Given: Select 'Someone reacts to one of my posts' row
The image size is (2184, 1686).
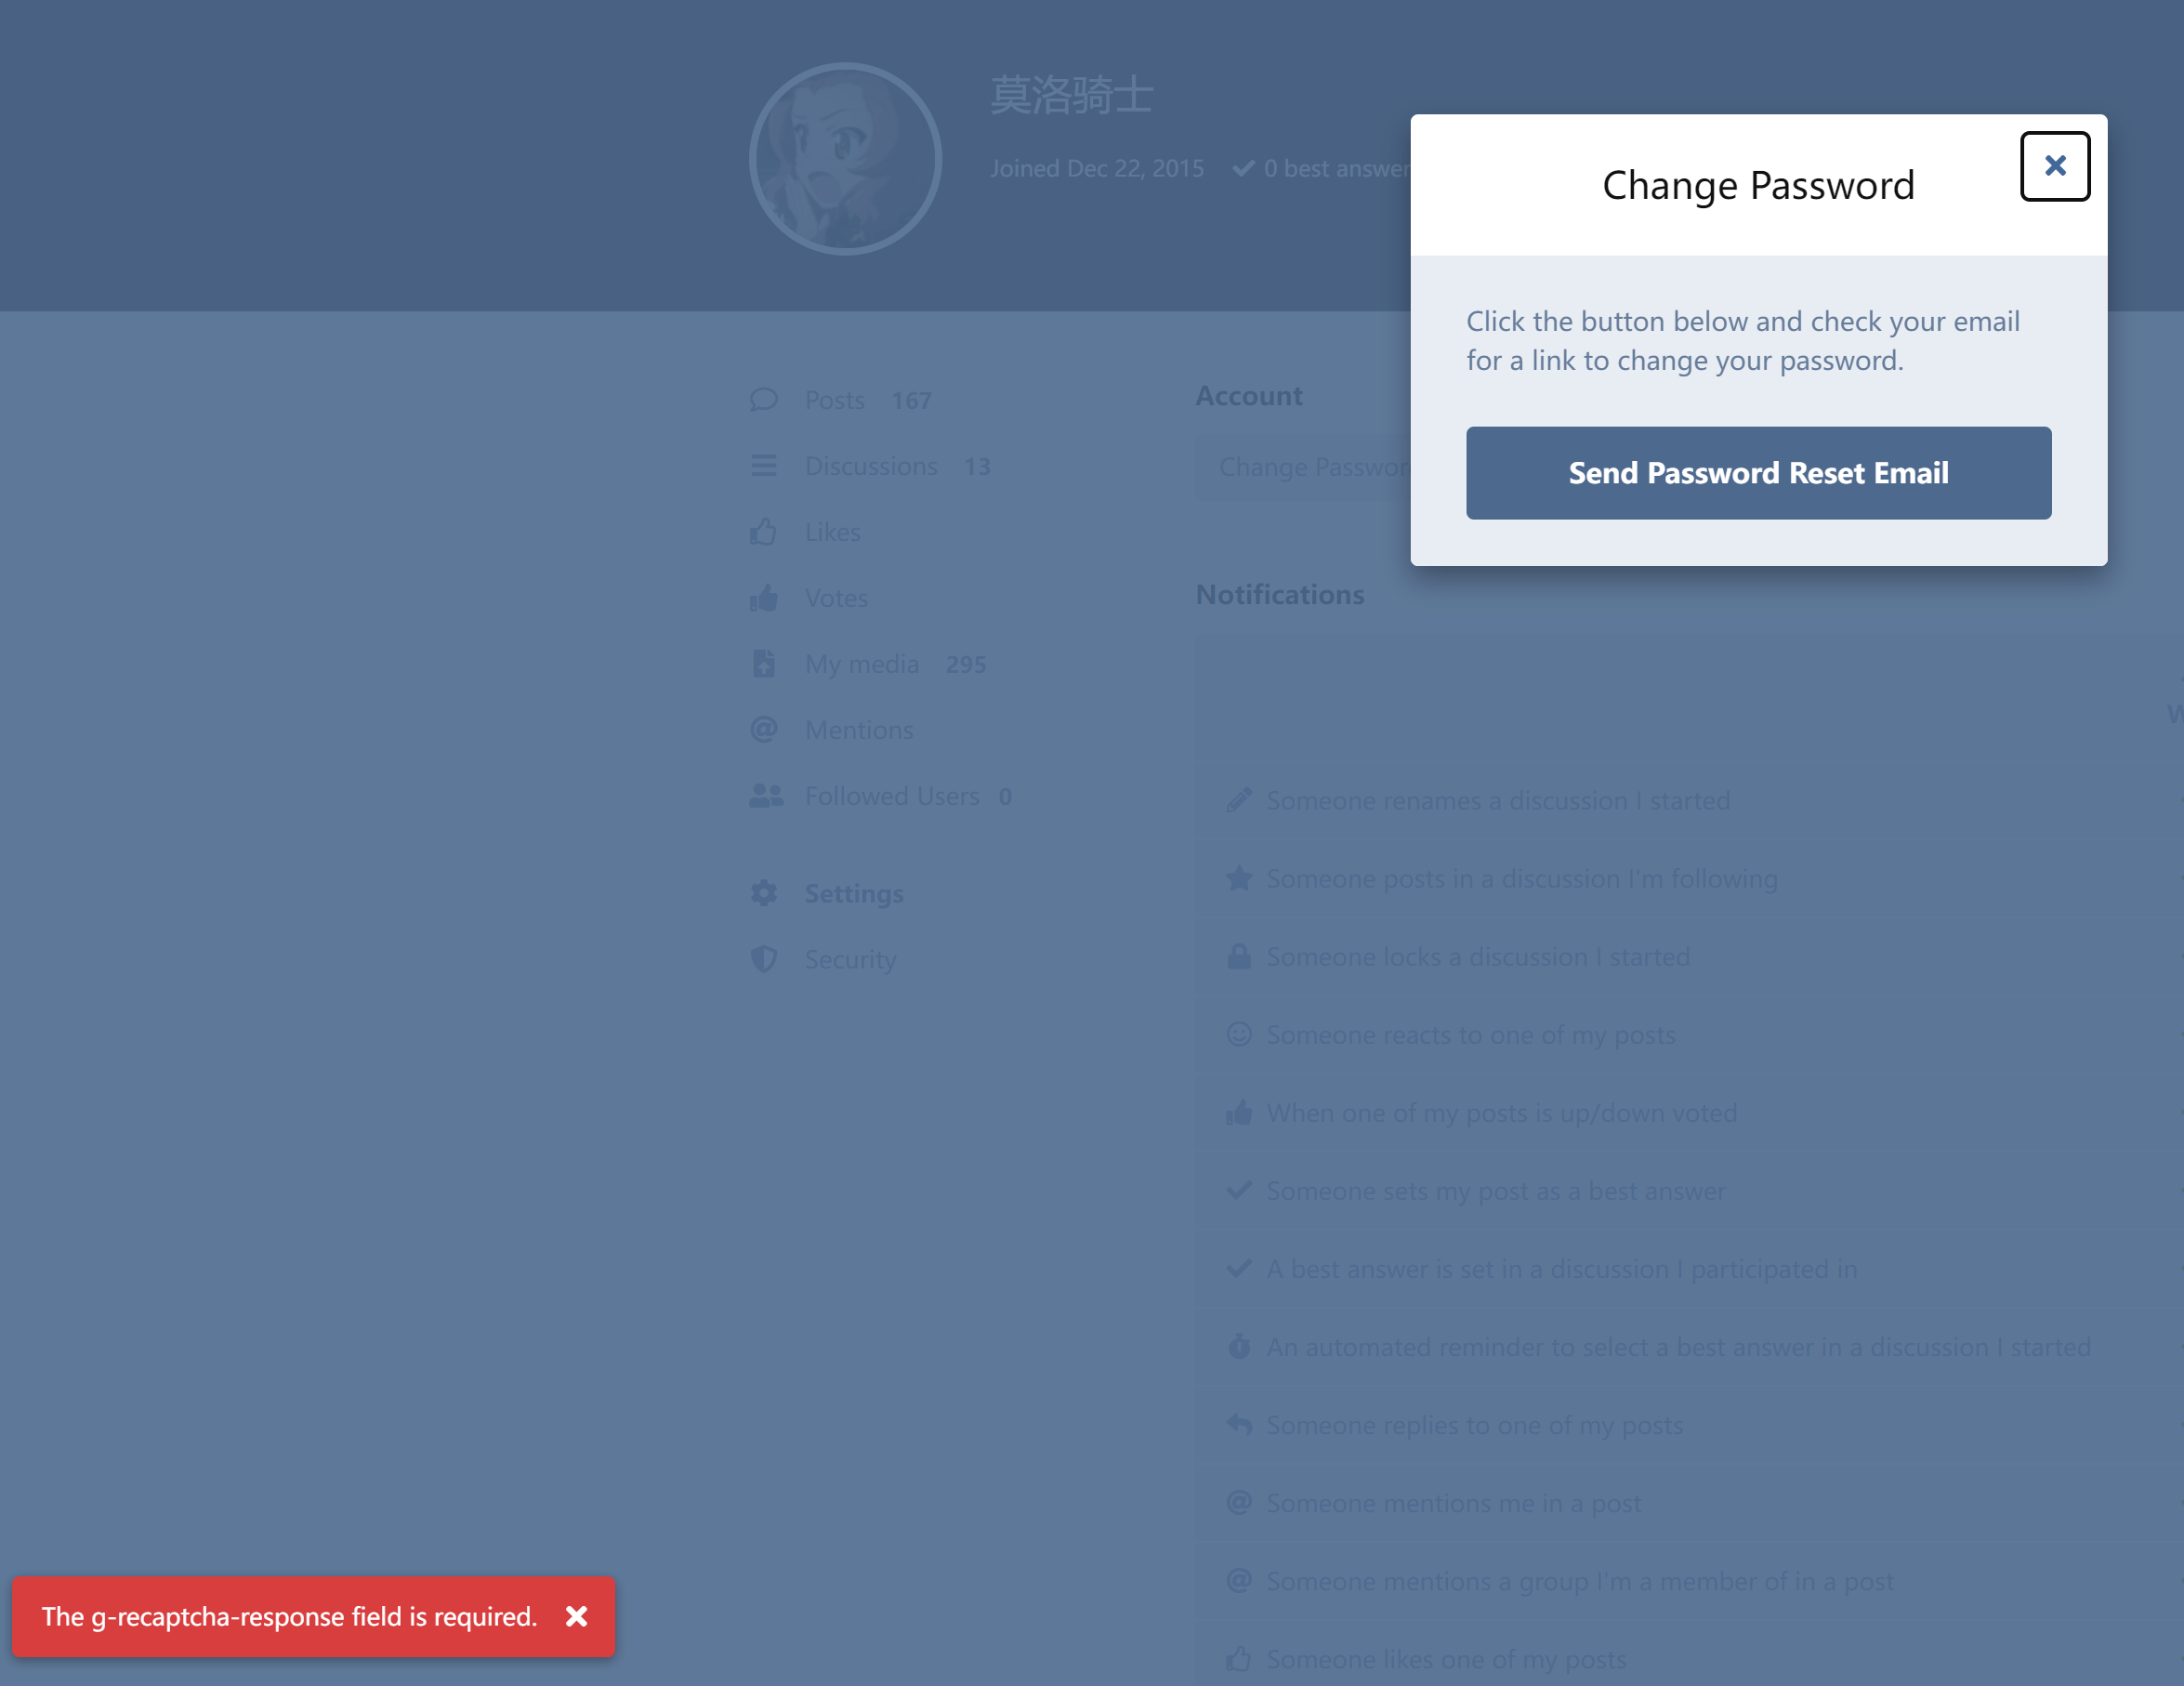Looking at the screenshot, I should (x=1690, y=1035).
